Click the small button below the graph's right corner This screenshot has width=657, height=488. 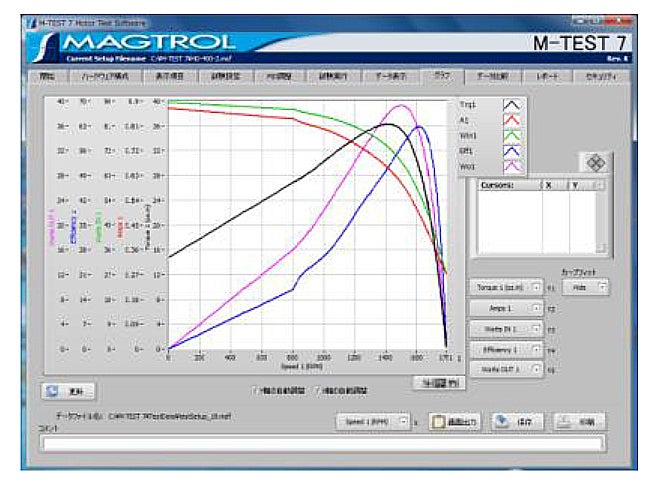pyautogui.click(x=439, y=383)
